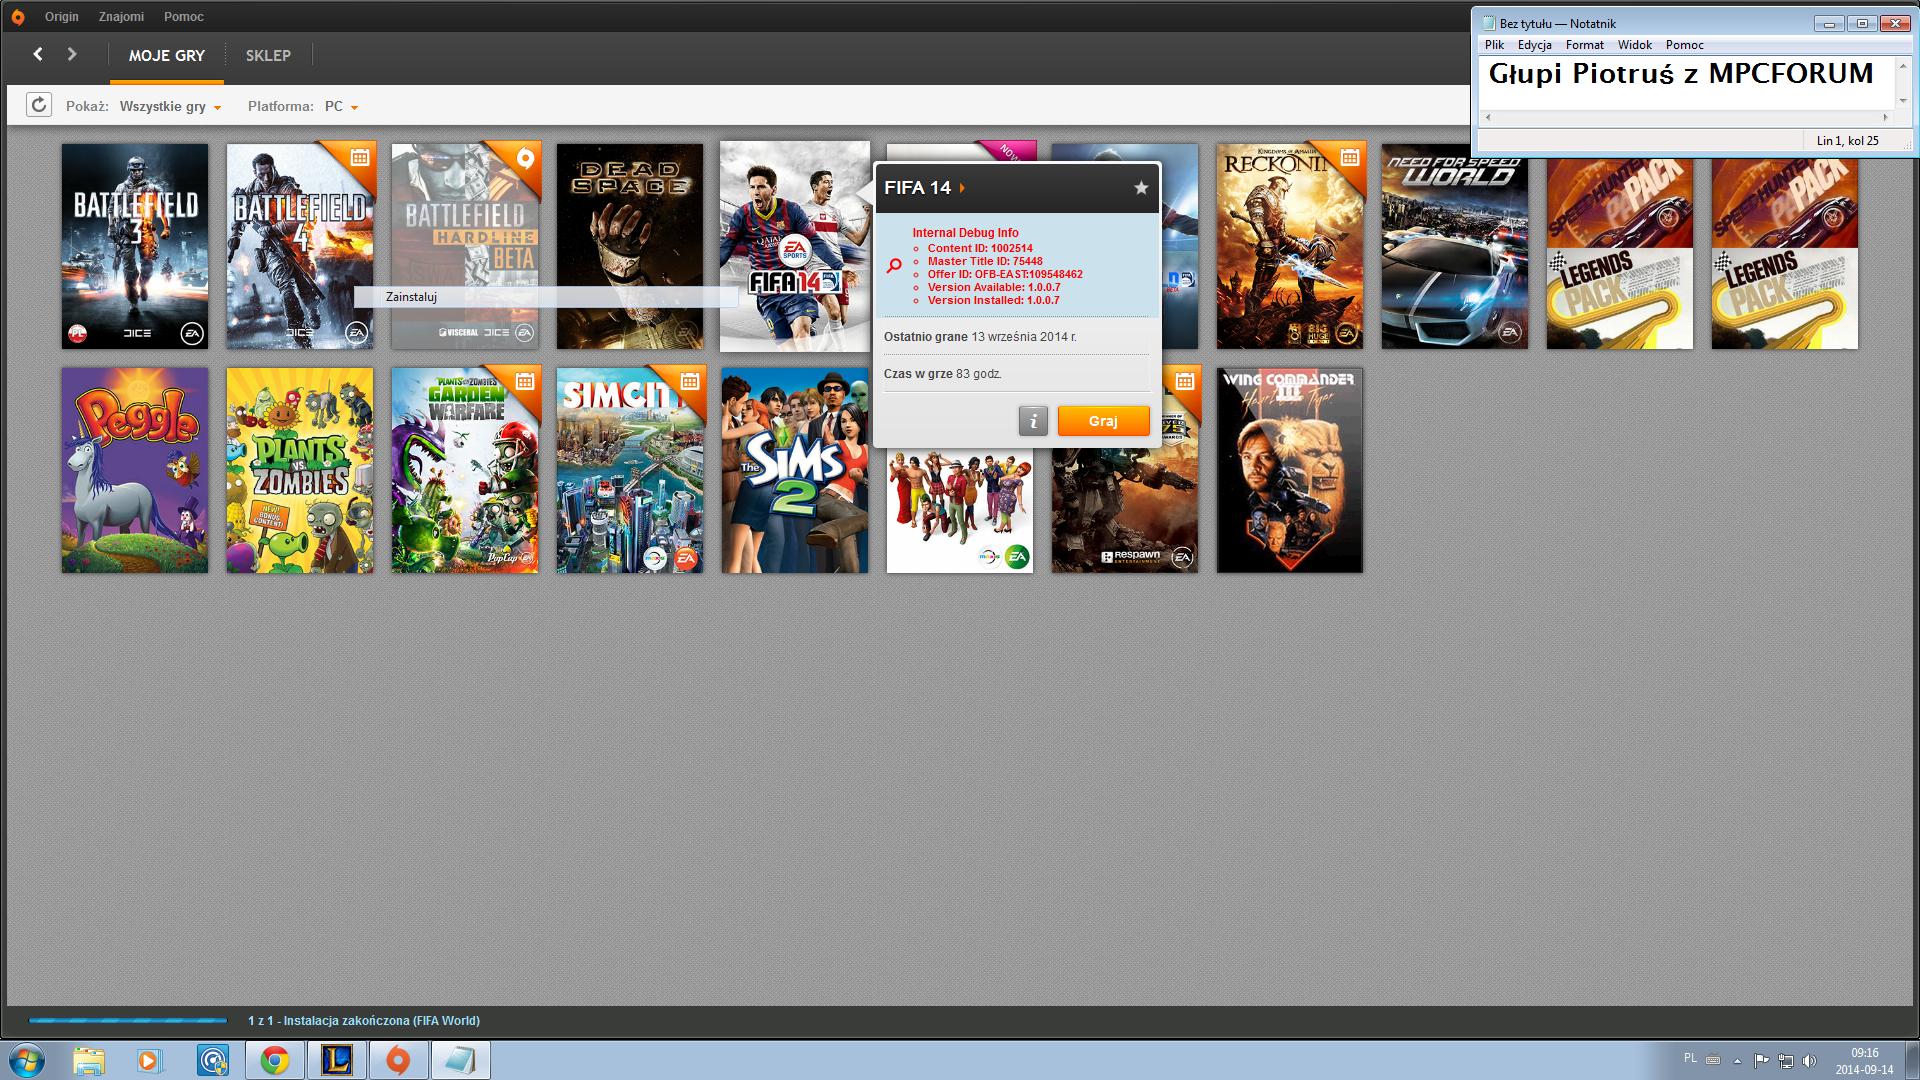Open the Origin menu
Screen dimensions: 1920x1080
(61, 16)
